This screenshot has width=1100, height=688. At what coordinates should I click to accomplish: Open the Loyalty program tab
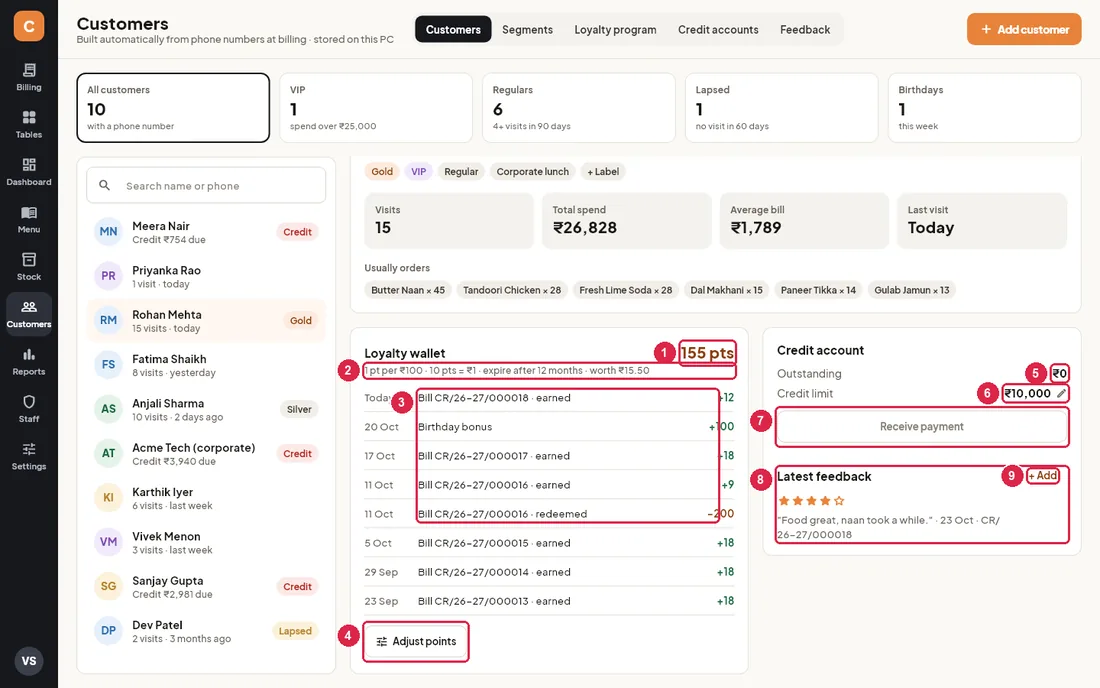tap(615, 29)
